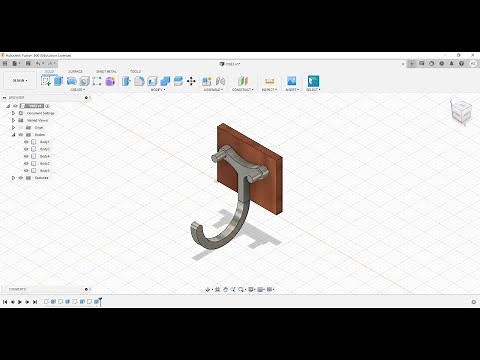
Task: Expand the Origin folder
Action: [13, 128]
